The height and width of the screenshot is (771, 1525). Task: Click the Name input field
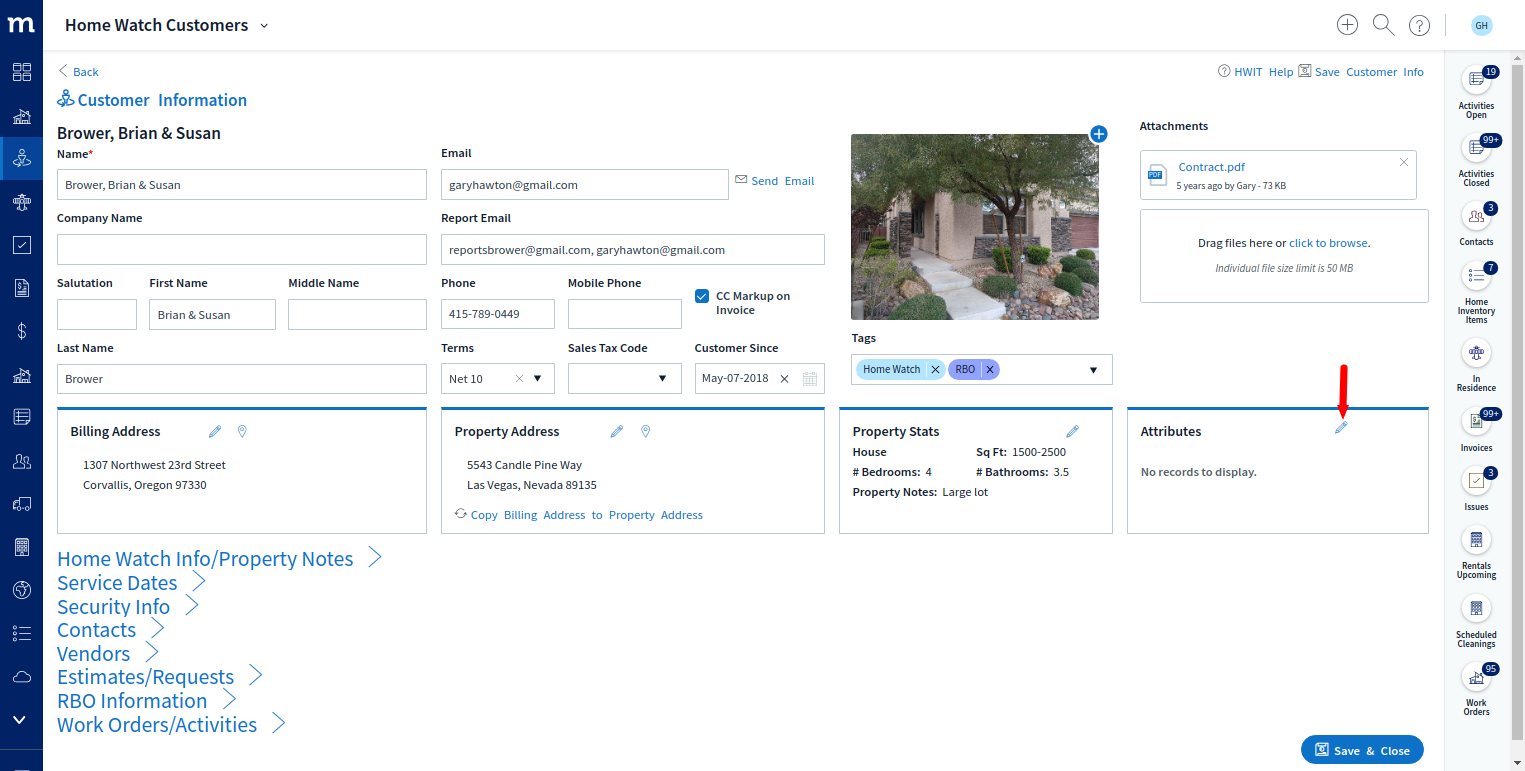pos(242,185)
